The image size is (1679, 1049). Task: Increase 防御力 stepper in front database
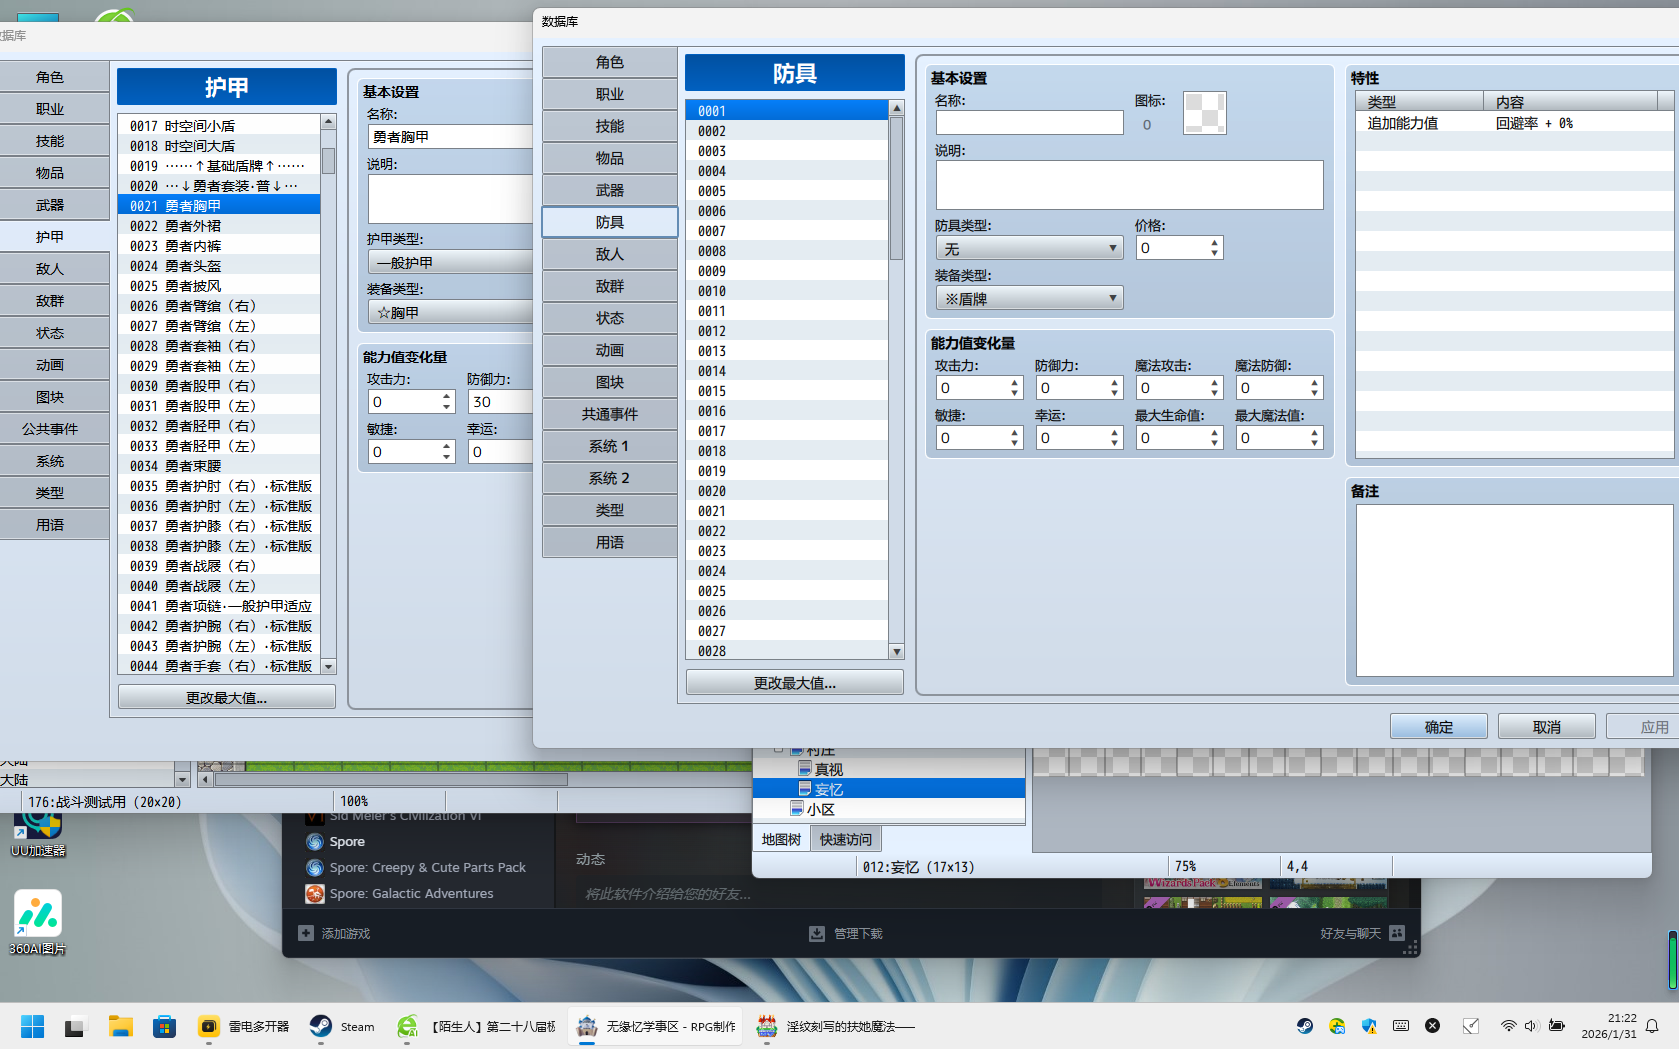[1115, 383]
